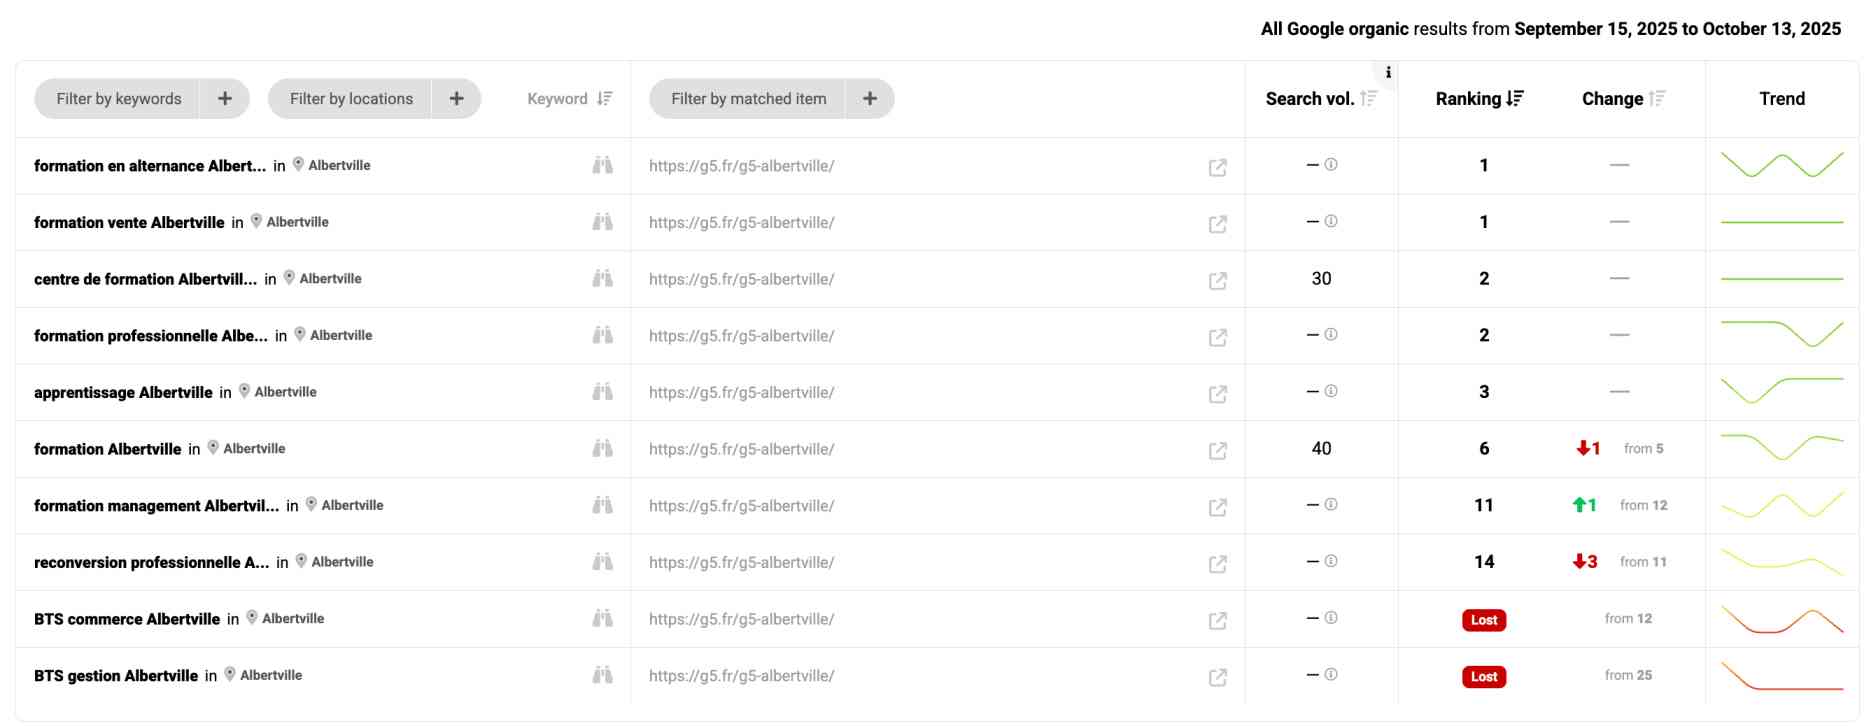
Task: Select keyword reconversion professionnelle A...
Action: (151, 563)
